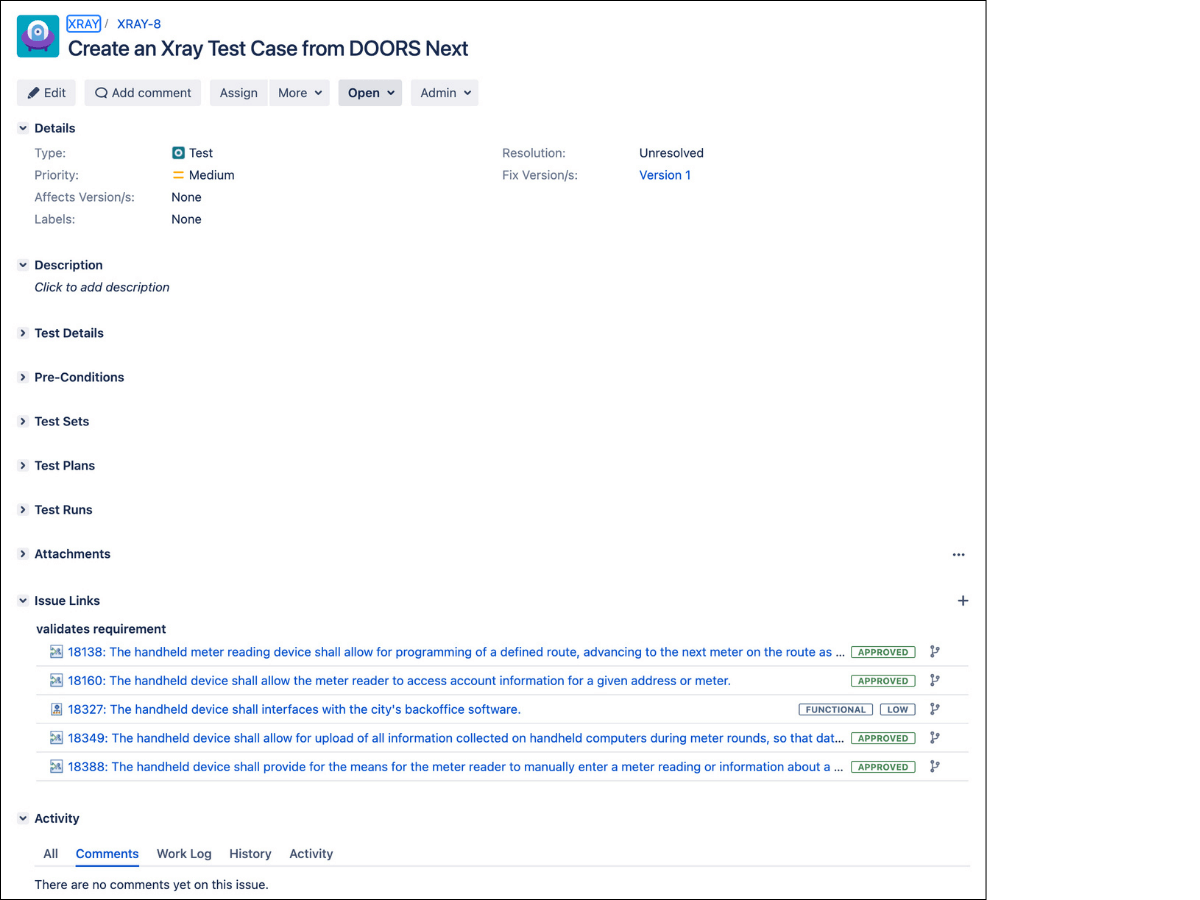Open the More dropdown menu
1200x900 pixels.
pyautogui.click(x=300, y=93)
